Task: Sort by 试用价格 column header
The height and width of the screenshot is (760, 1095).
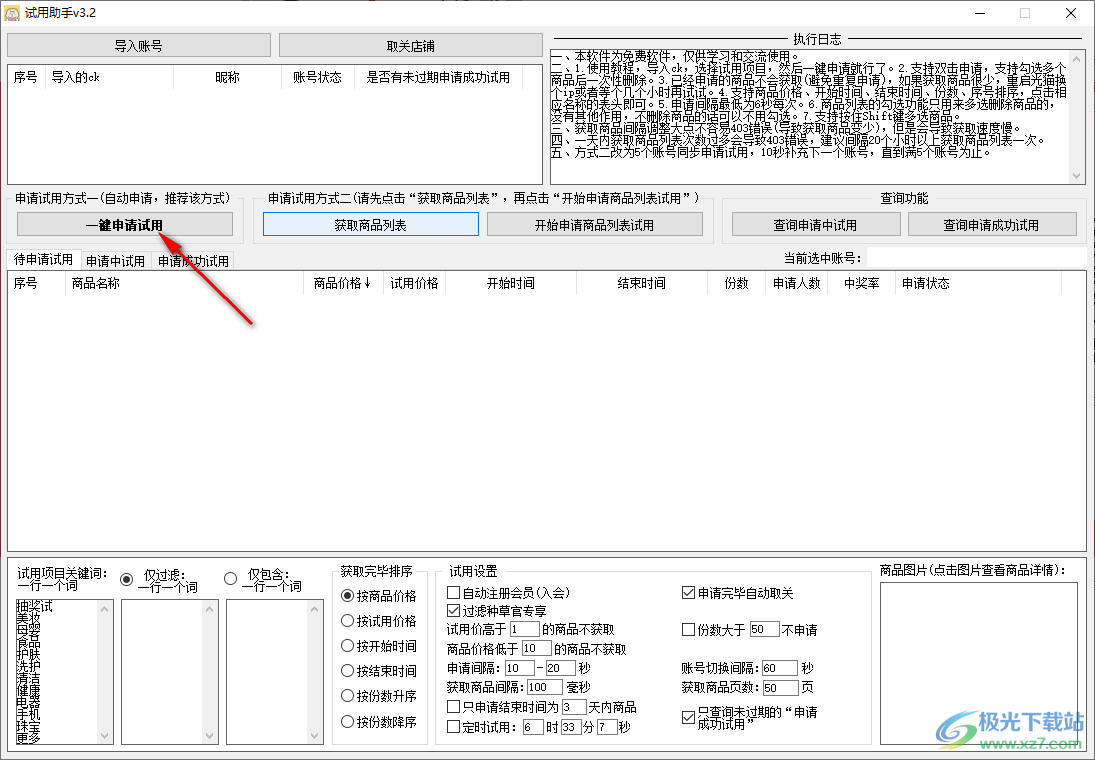Action: tap(414, 283)
